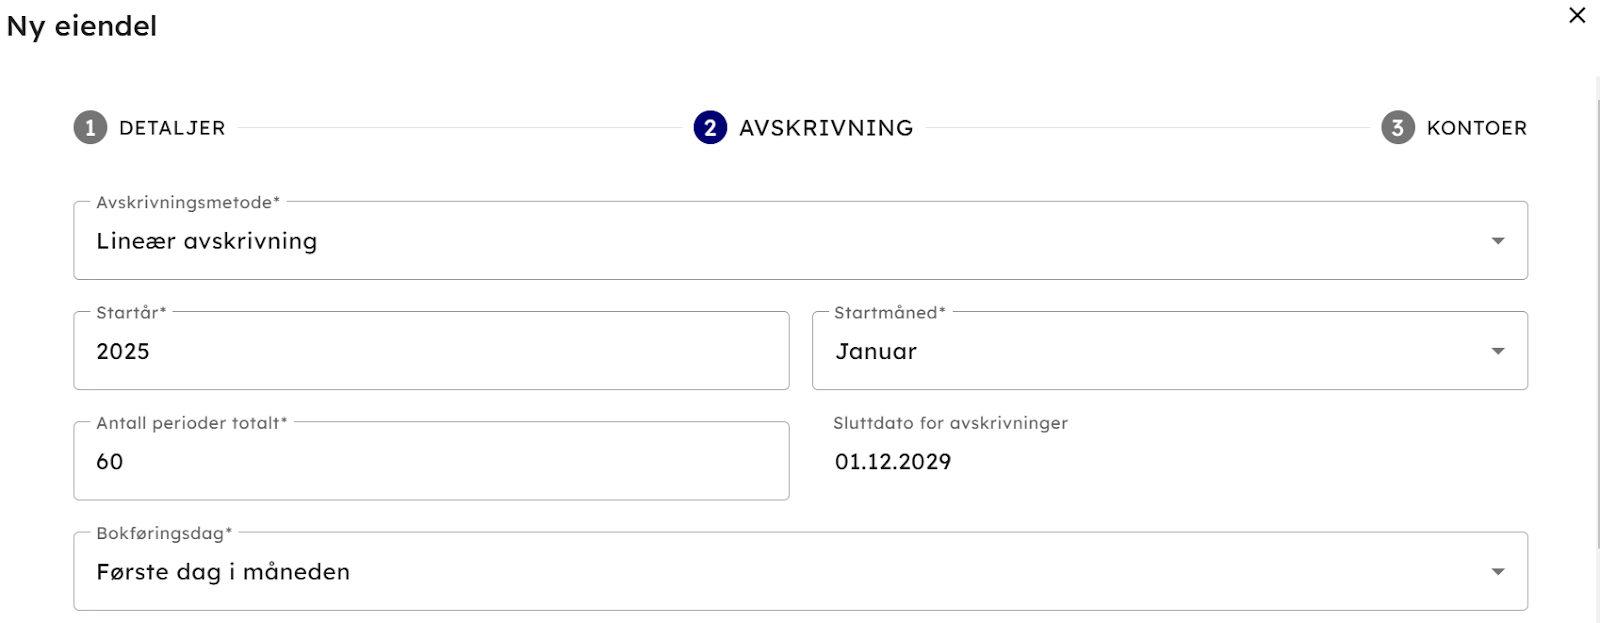Expand the Bokføringsdag dropdown arrow
Viewport: 1600px width, 623px height.
pyautogui.click(x=1497, y=572)
